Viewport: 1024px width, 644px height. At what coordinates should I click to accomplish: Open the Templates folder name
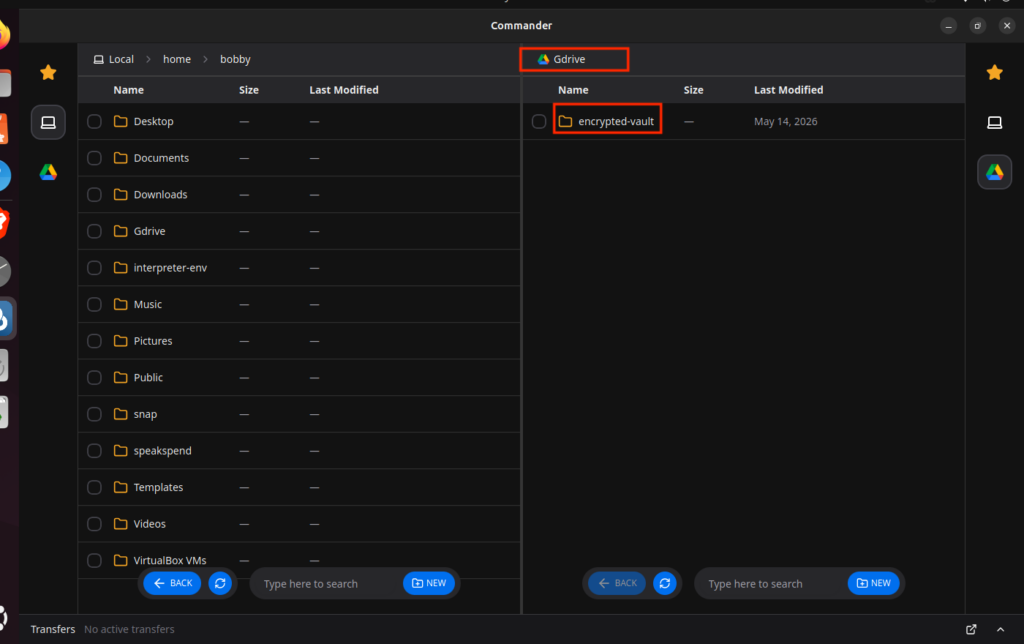pyautogui.click(x=159, y=487)
